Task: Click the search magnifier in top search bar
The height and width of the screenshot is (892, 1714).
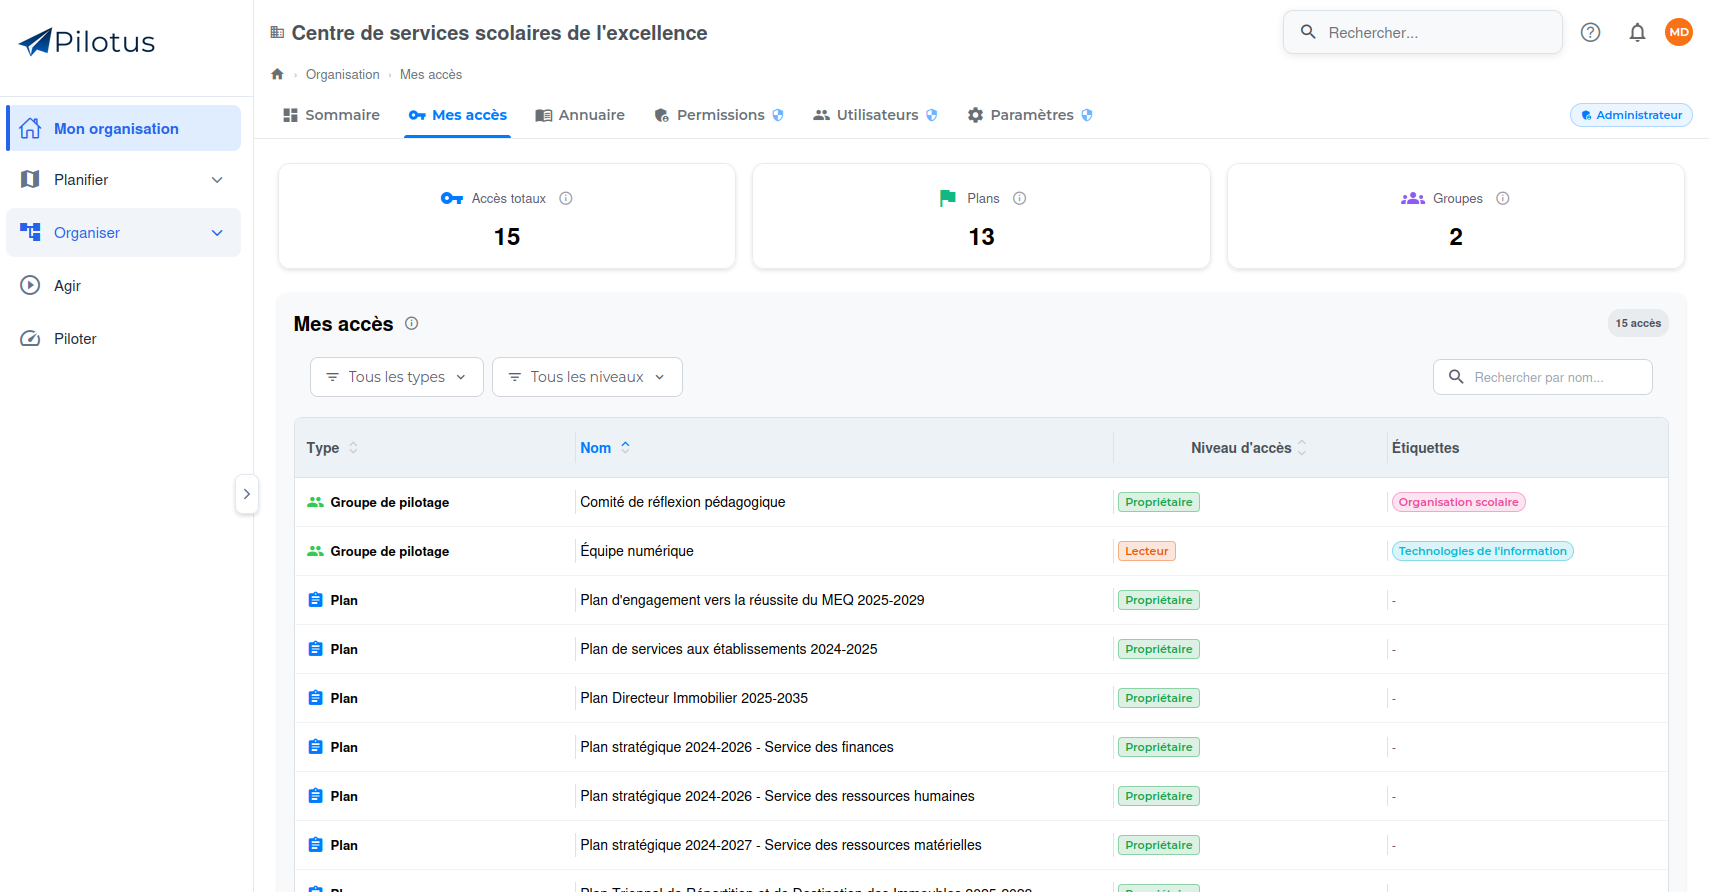Action: click(1308, 32)
